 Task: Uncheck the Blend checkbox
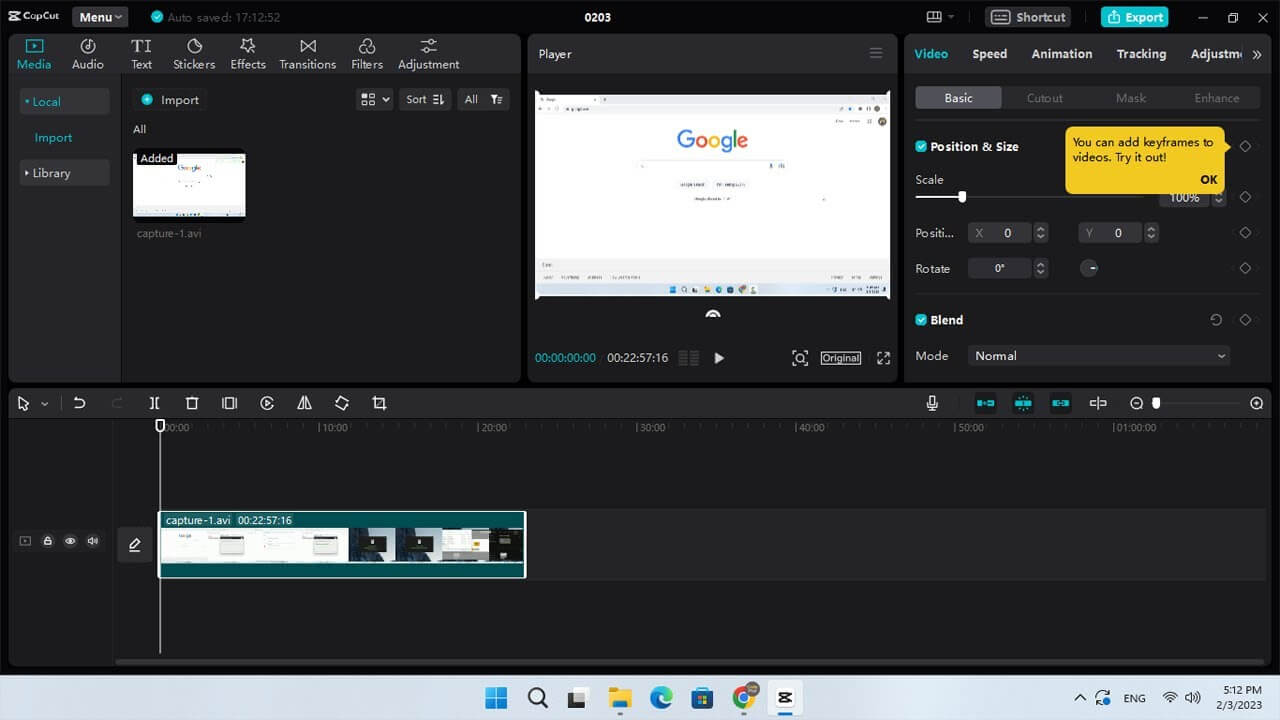tap(921, 320)
